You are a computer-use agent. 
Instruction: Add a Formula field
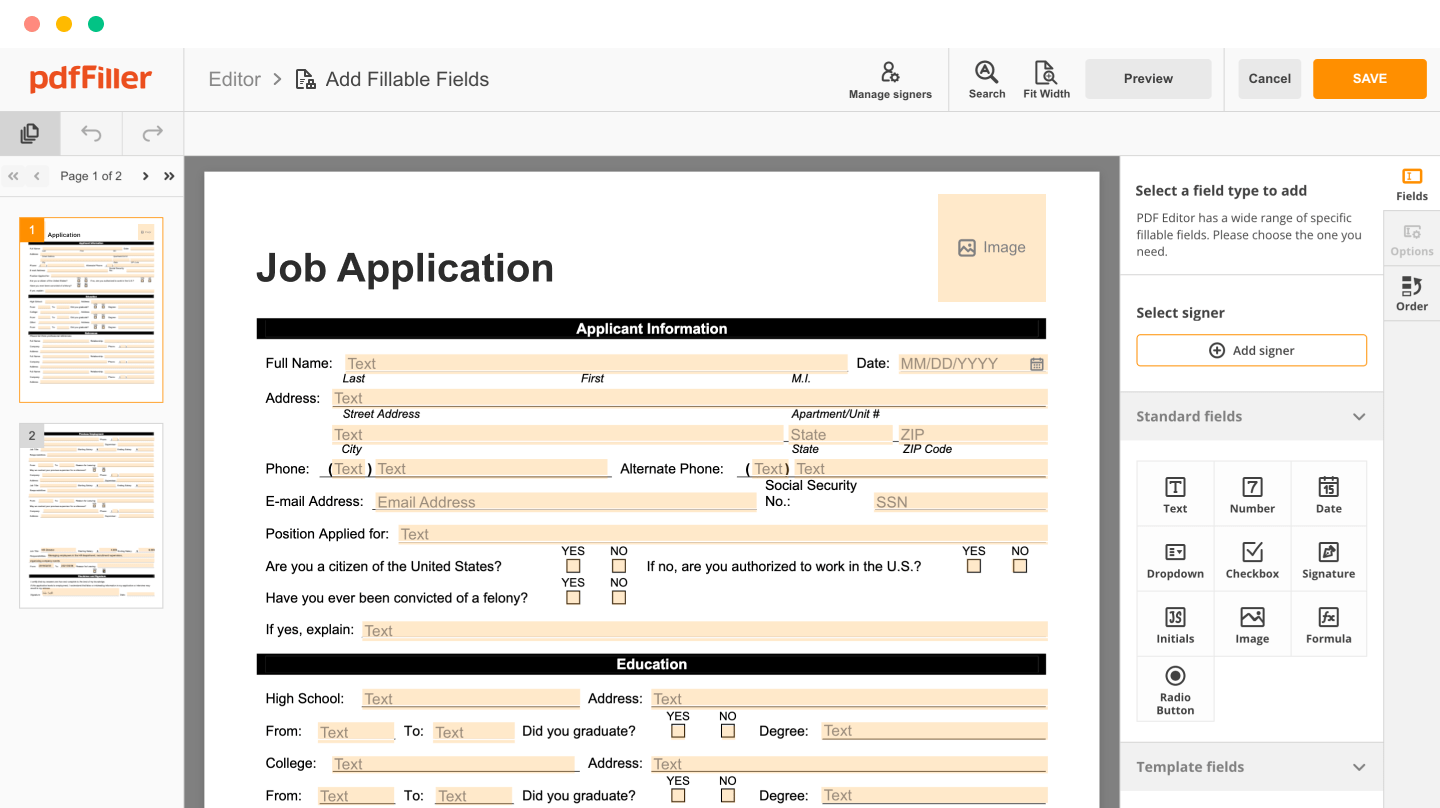[x=1328, y=623]
